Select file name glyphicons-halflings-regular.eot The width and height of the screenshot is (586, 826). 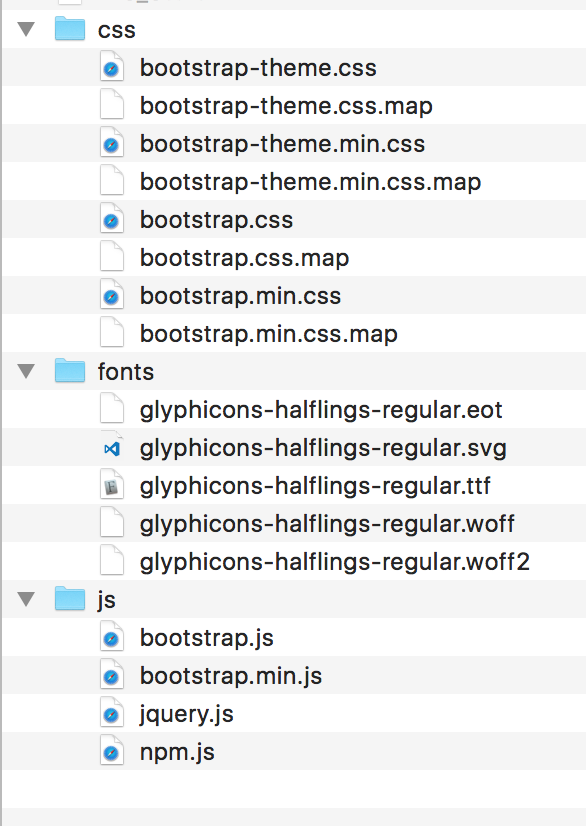coord(321,410)
